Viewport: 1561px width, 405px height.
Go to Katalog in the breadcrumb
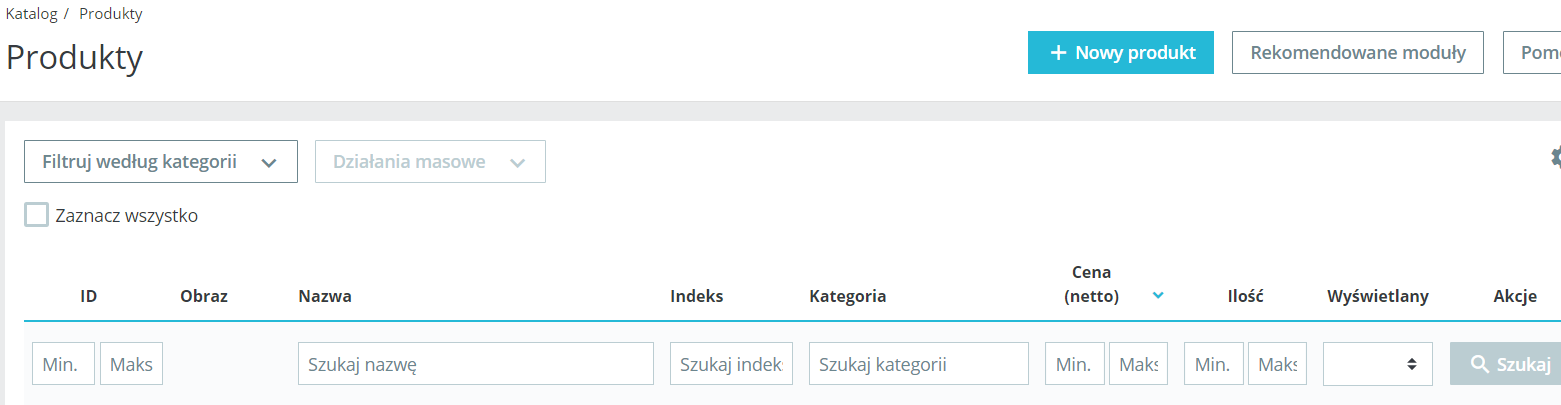(x=30, y=14)
